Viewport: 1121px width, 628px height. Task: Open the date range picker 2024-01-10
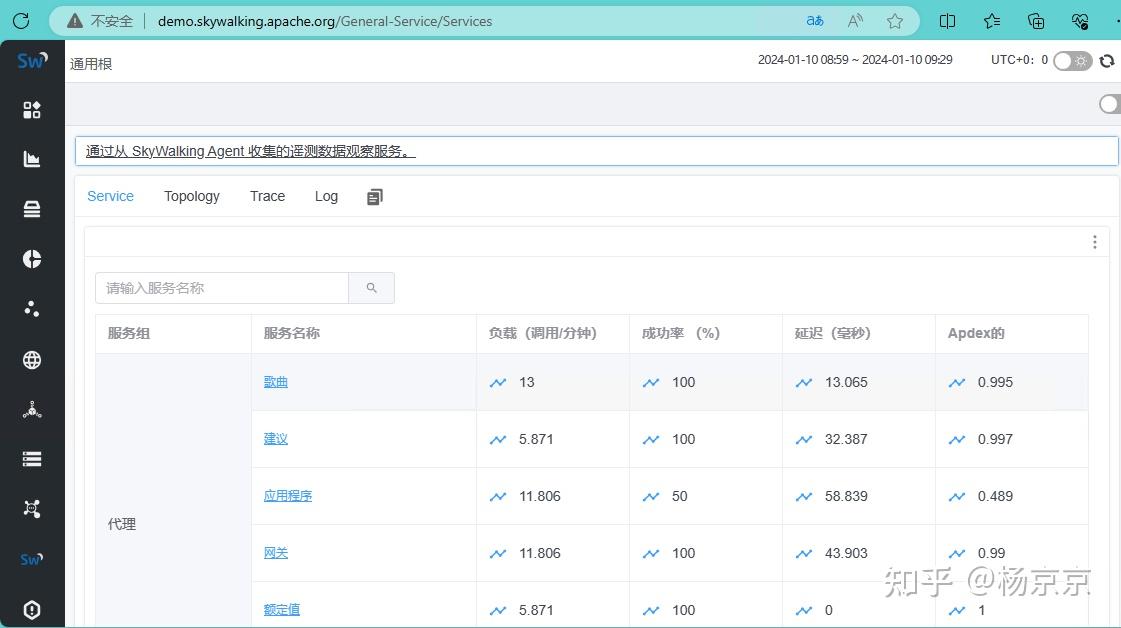tap(855, 60)
